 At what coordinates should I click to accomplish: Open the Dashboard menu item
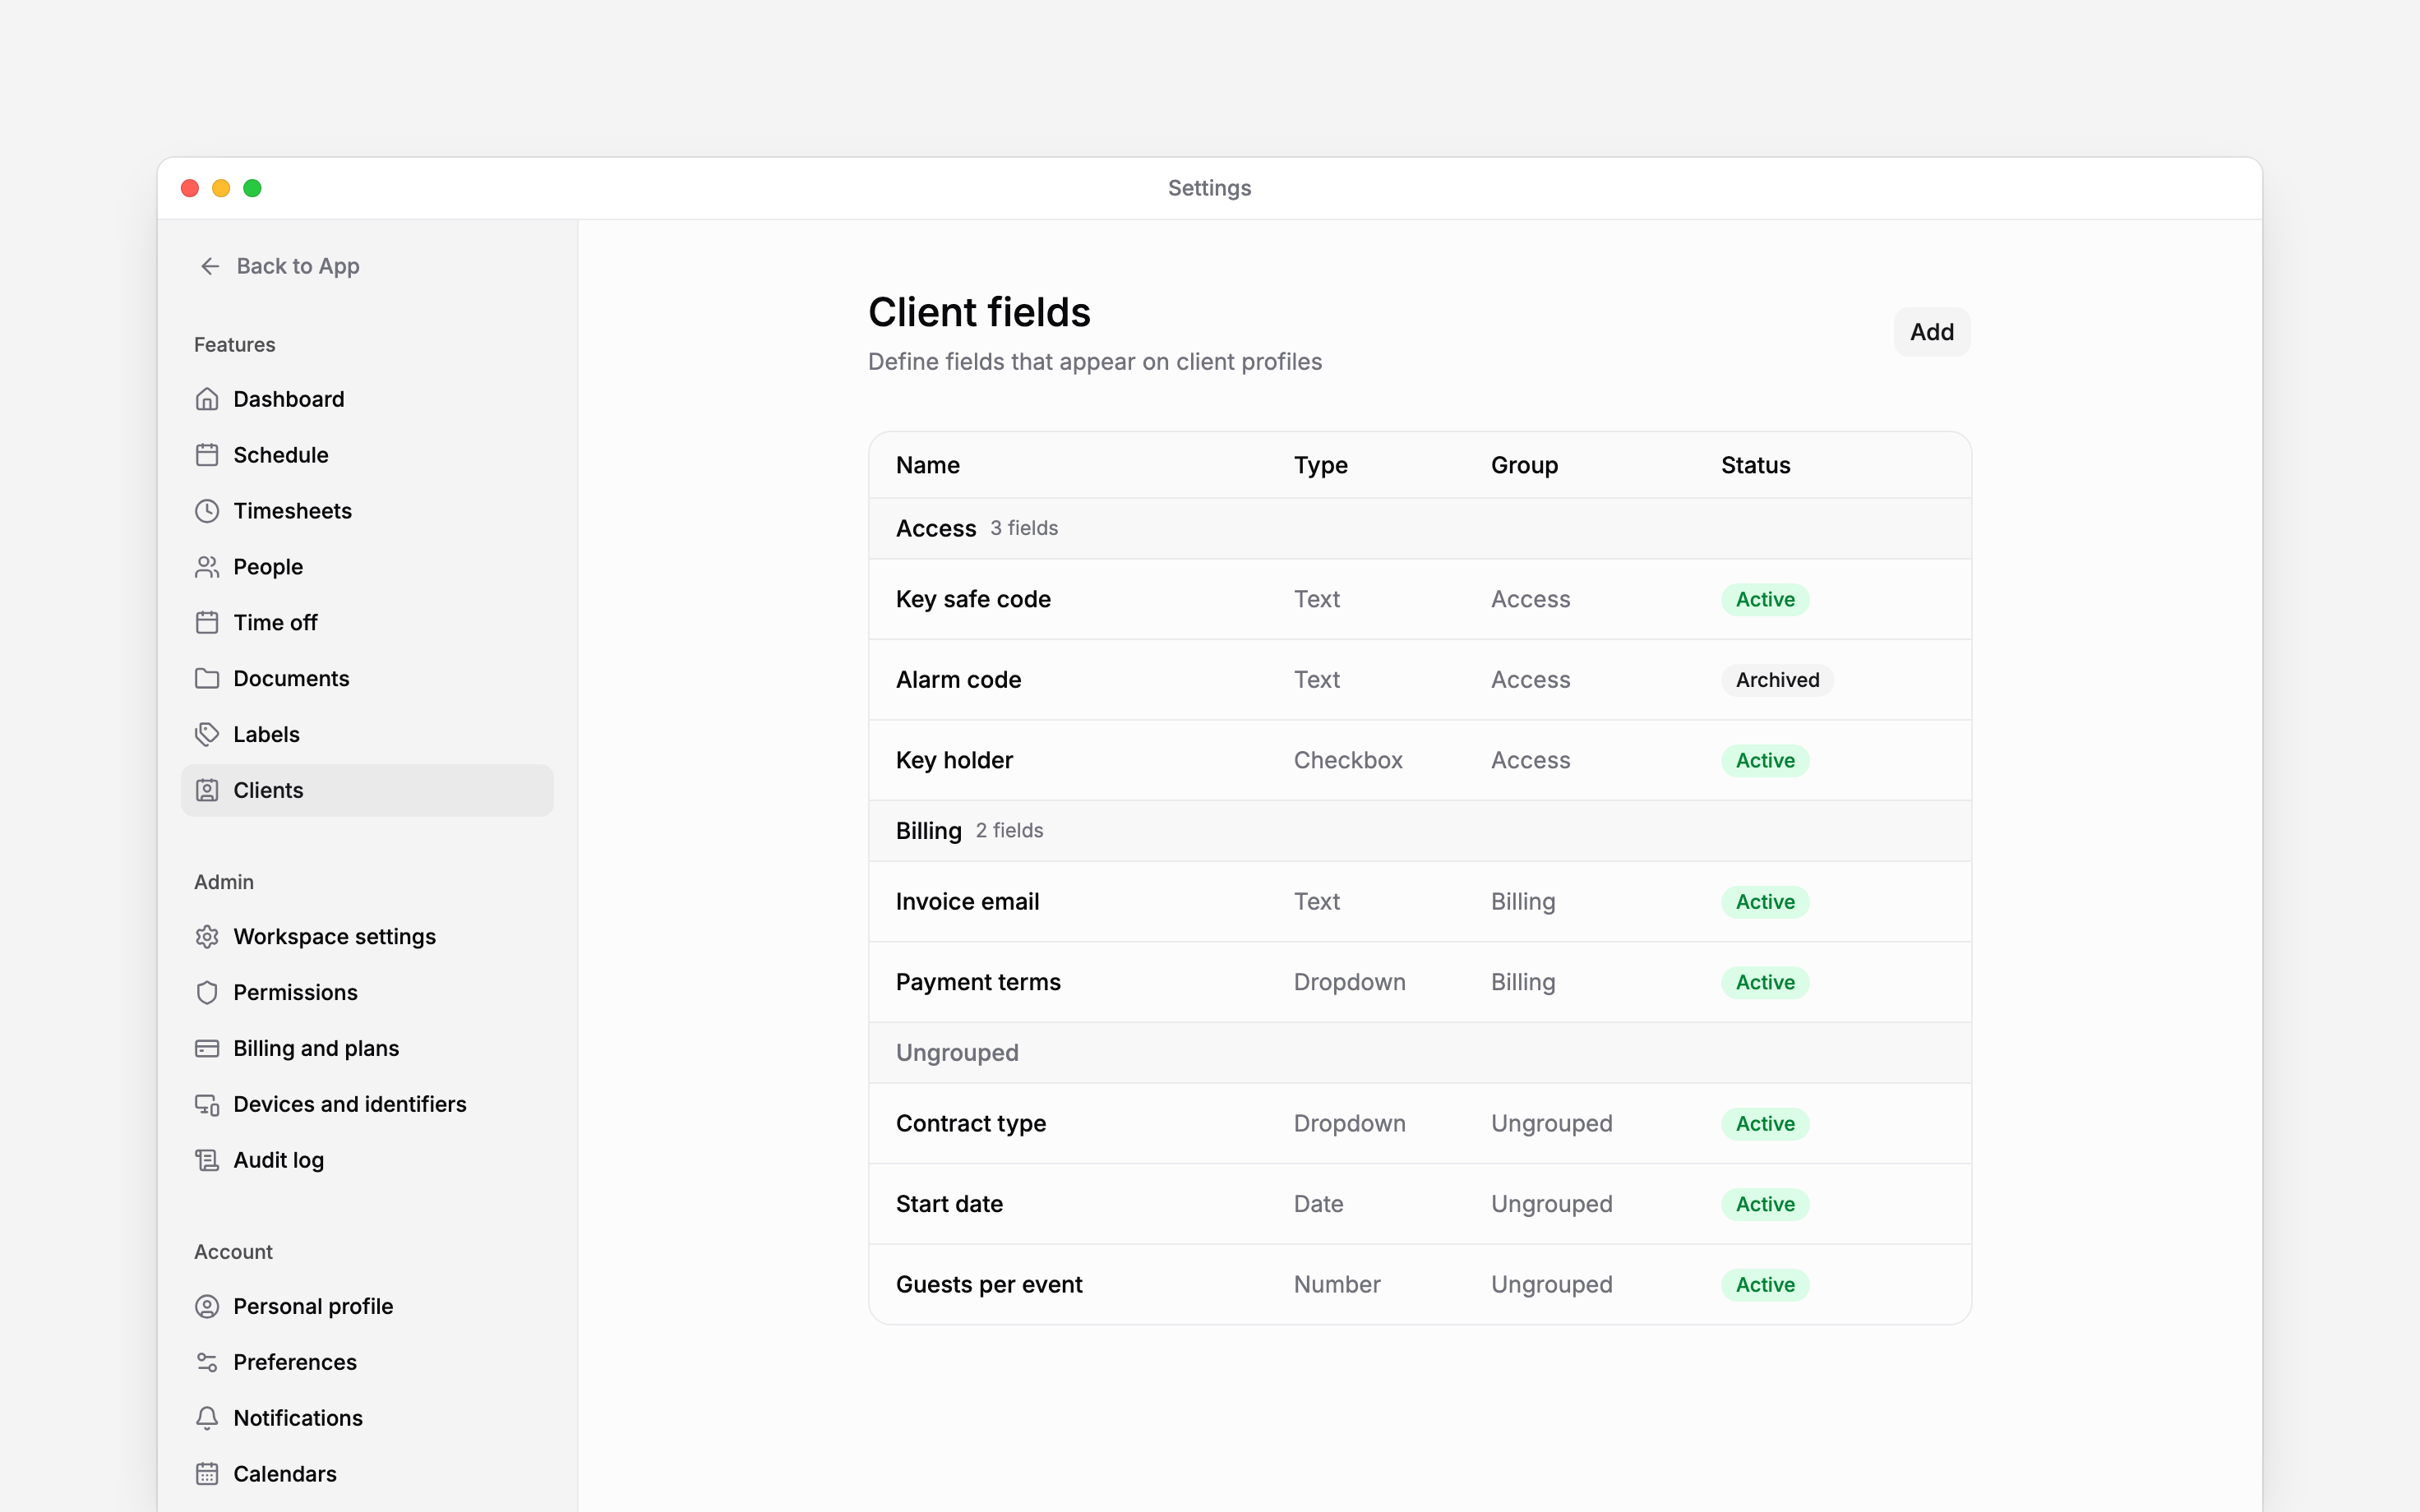click(367, 399)
